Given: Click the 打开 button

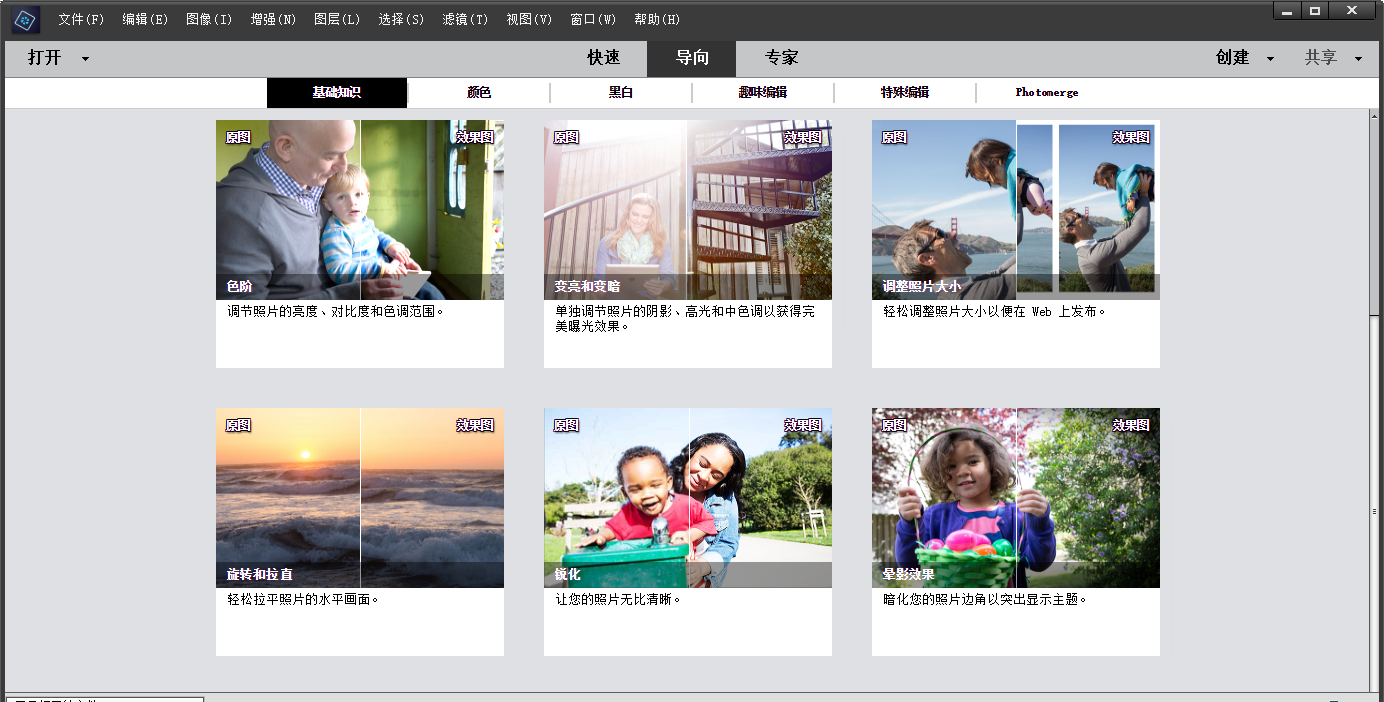Looking at the screenshot, I should coord(45,58).
